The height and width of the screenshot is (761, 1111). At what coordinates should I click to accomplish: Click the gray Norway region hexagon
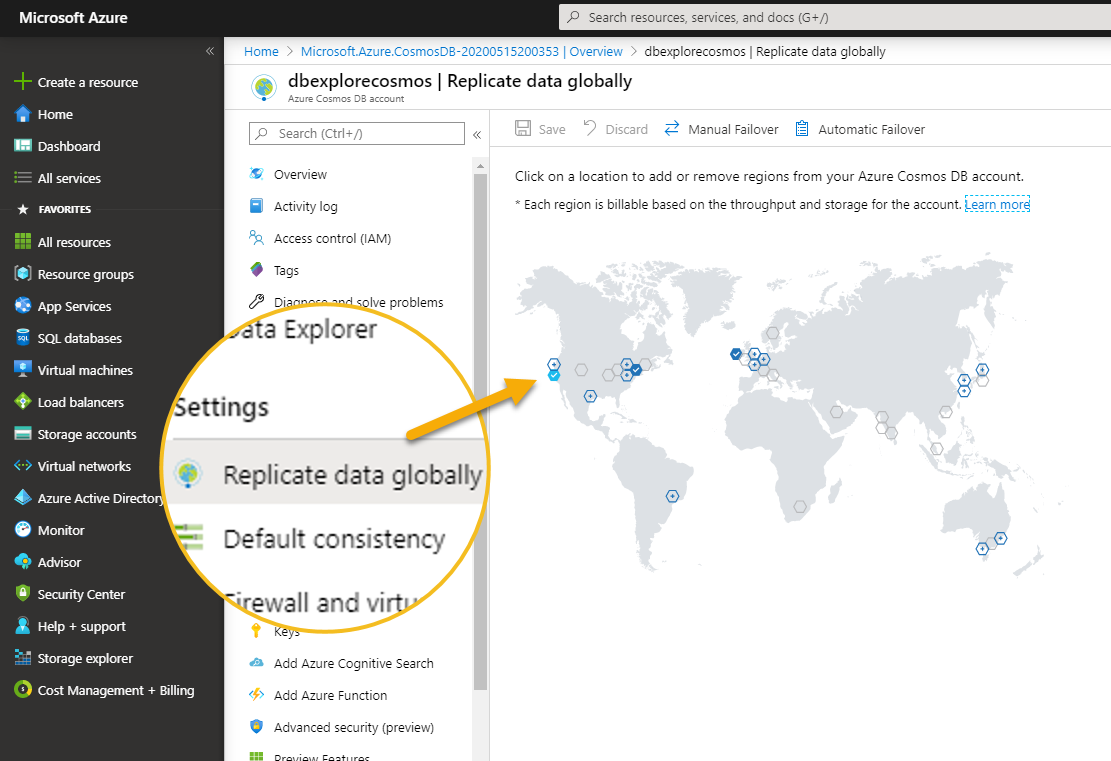pos(772,332)
